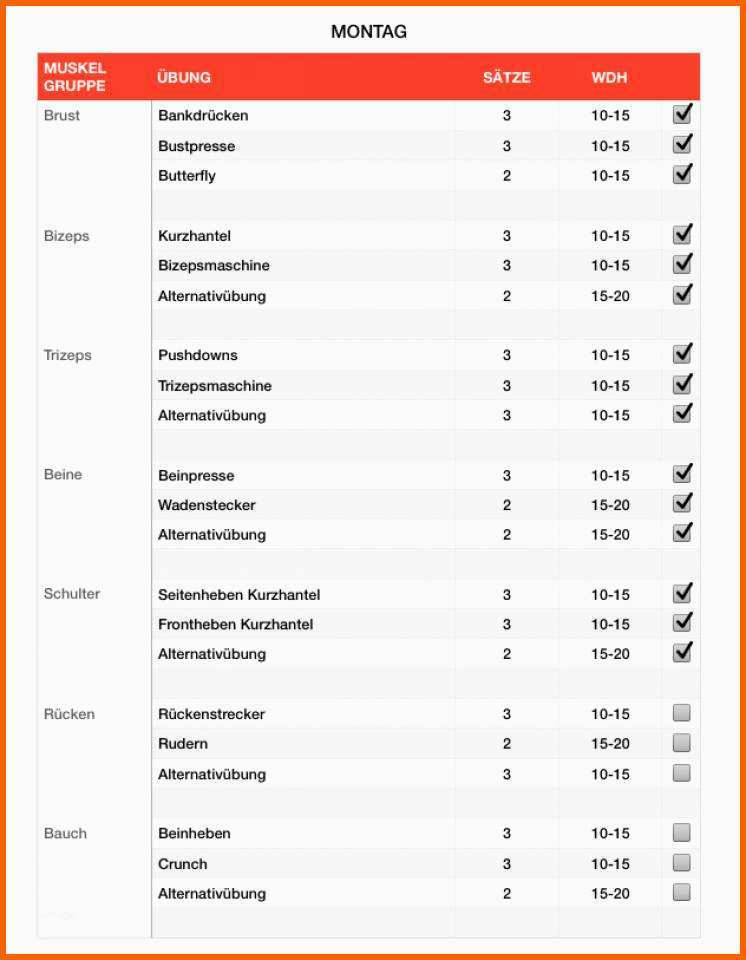Click the Trizepsmaschine exercise name
The image size is (746, 960).
coord(215,386)
